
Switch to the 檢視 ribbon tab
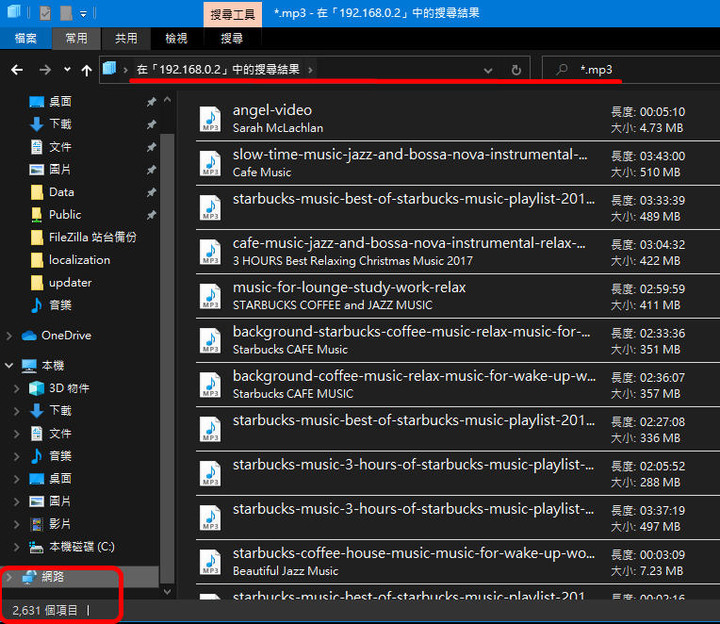[x=176, y=38]
